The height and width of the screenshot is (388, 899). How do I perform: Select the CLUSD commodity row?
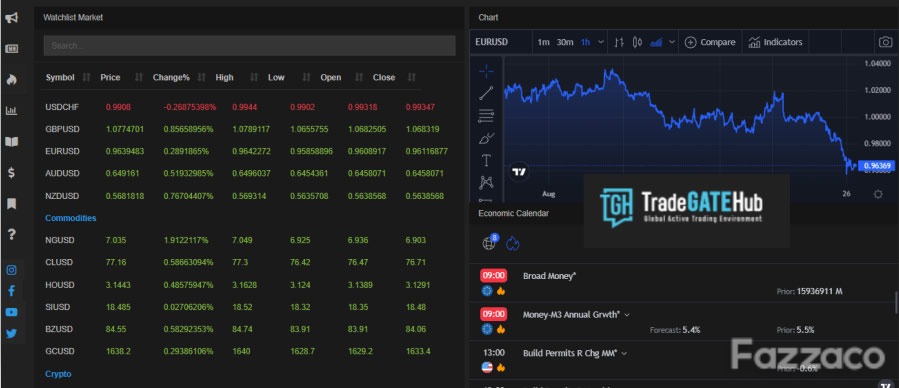[x=247, y=262]
